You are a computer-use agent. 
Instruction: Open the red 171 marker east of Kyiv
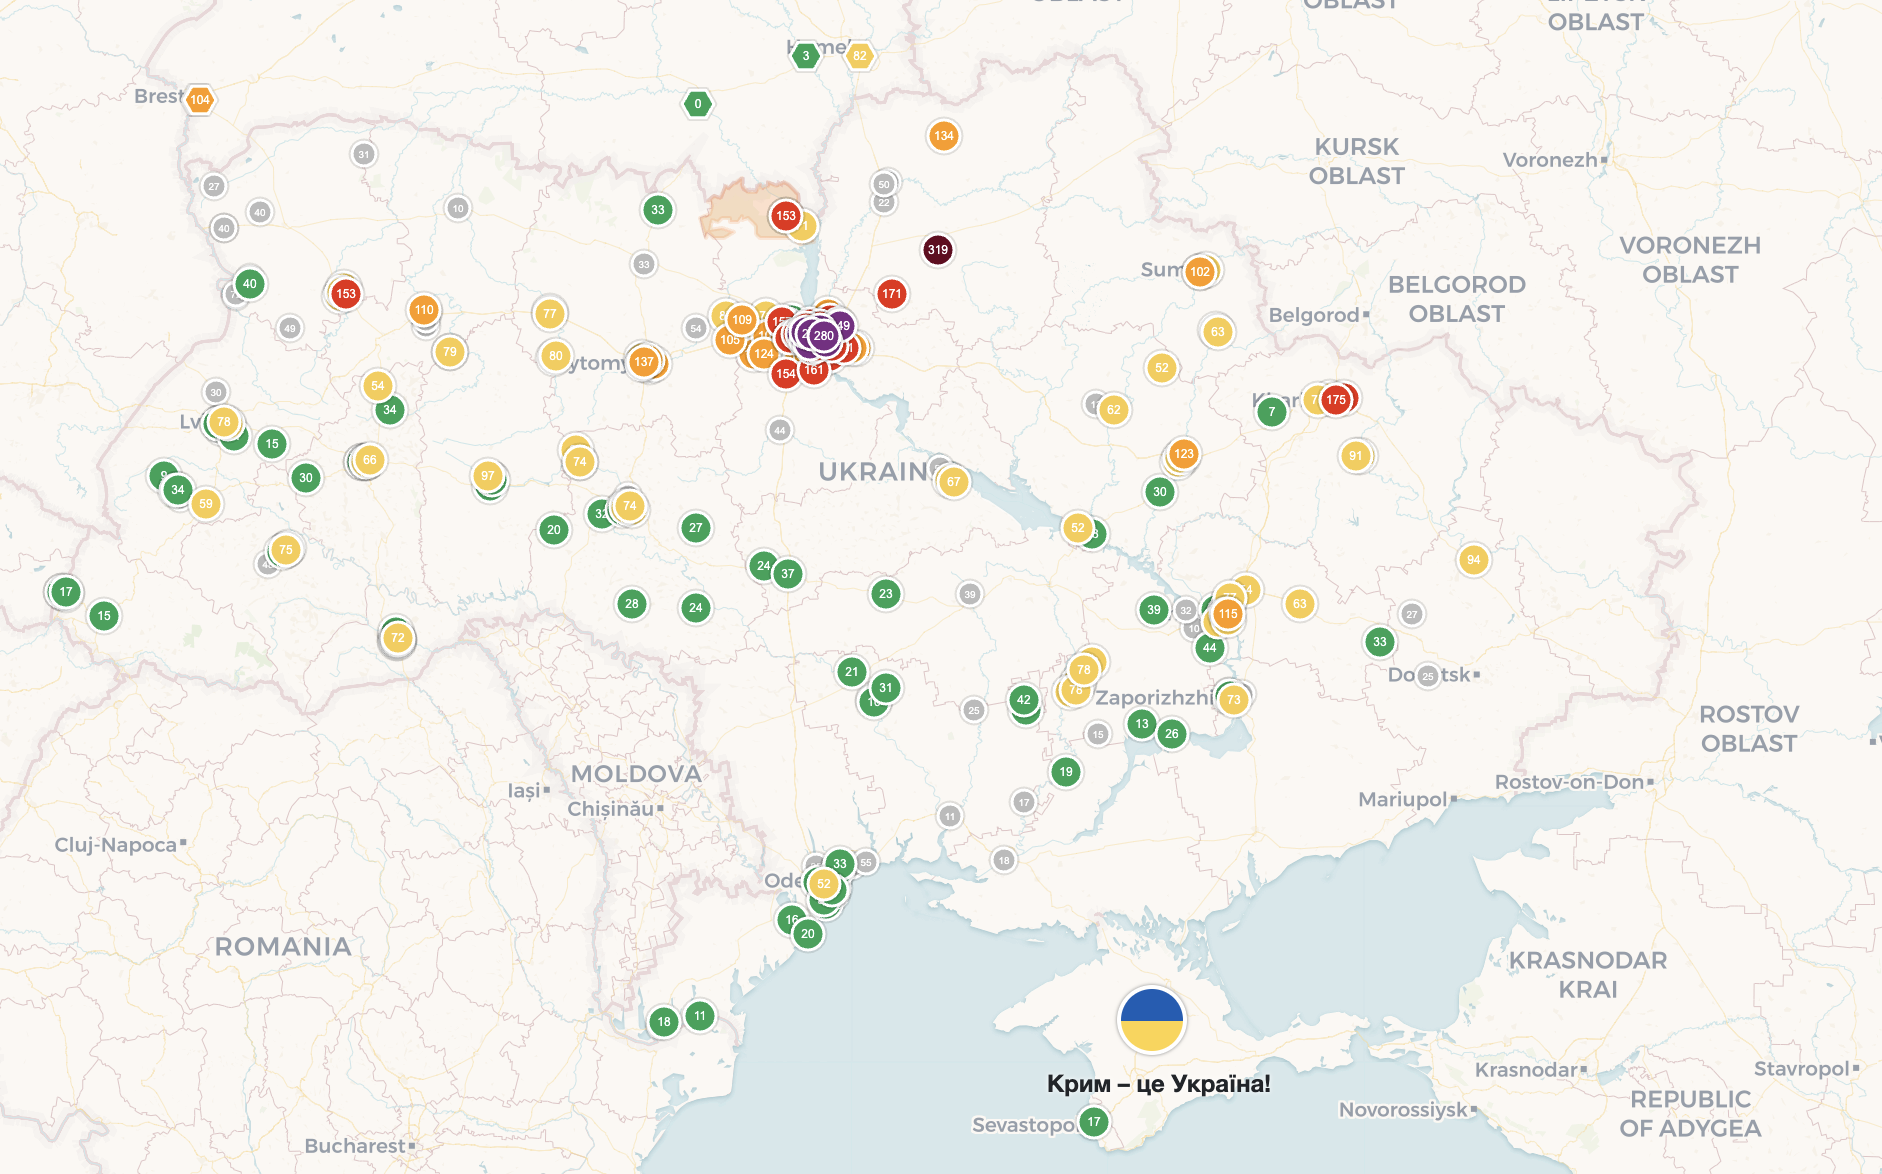tap(893, 294)
